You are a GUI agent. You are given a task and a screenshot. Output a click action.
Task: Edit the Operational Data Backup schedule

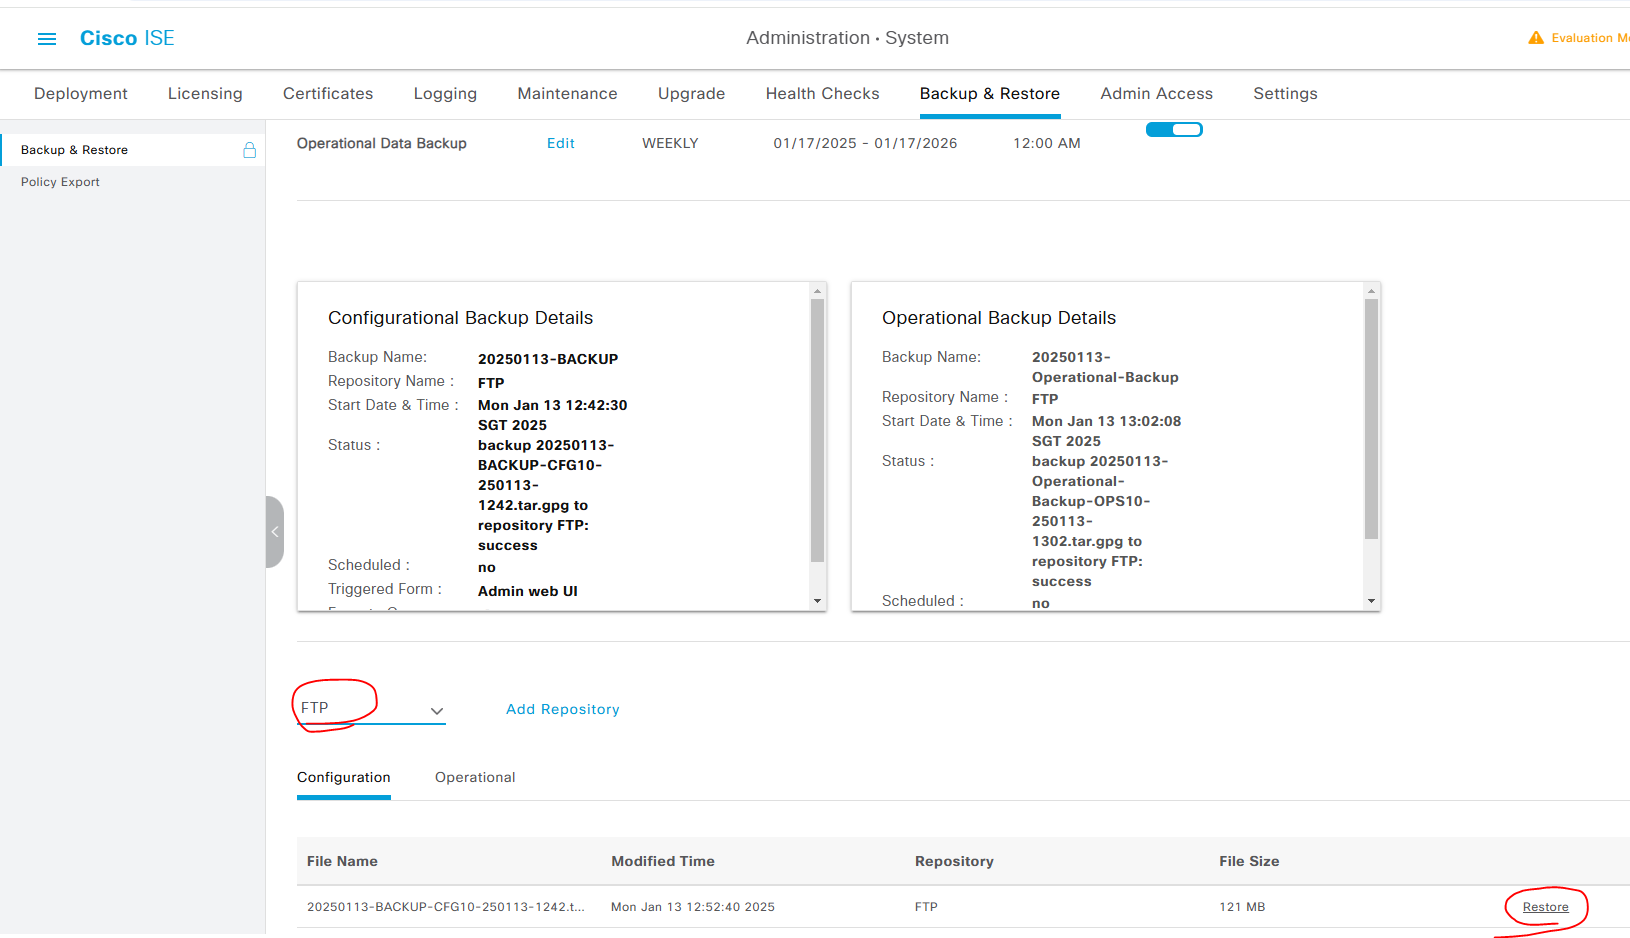click(561, 143)
